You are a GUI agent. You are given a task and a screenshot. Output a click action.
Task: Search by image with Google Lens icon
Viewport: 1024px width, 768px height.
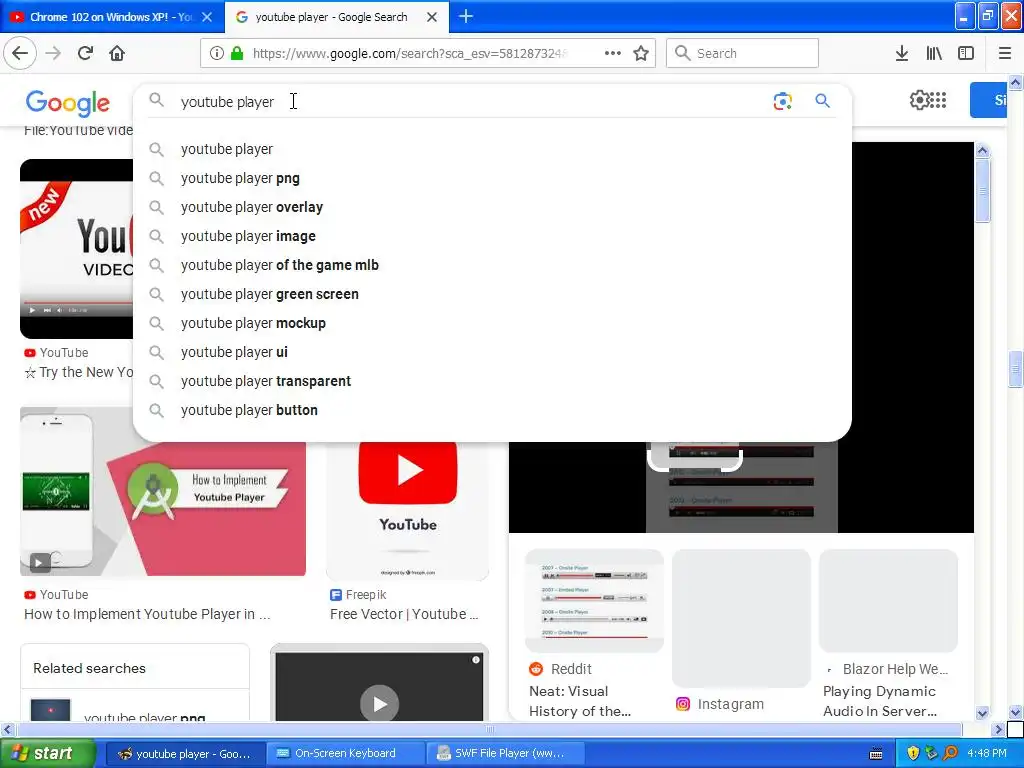[782, 101]
